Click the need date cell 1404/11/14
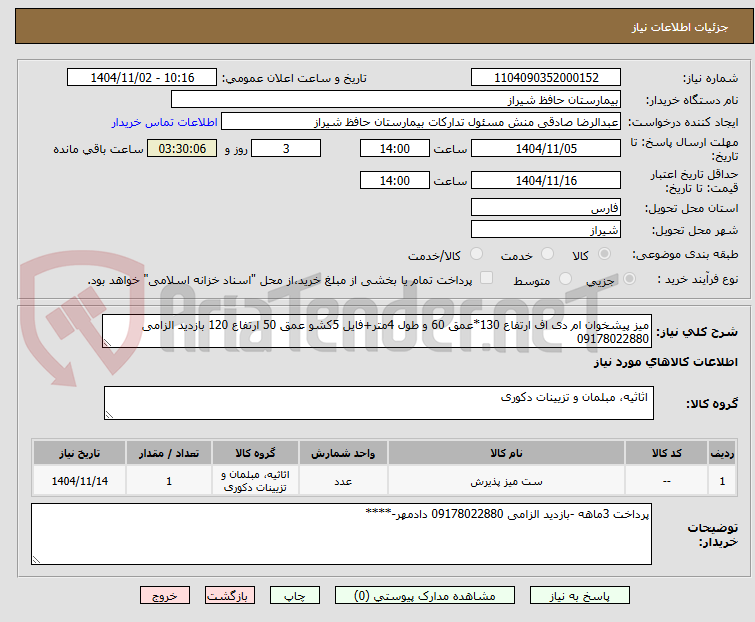The width and height of the screenshot is (755, 622). [x=79, y=481]
